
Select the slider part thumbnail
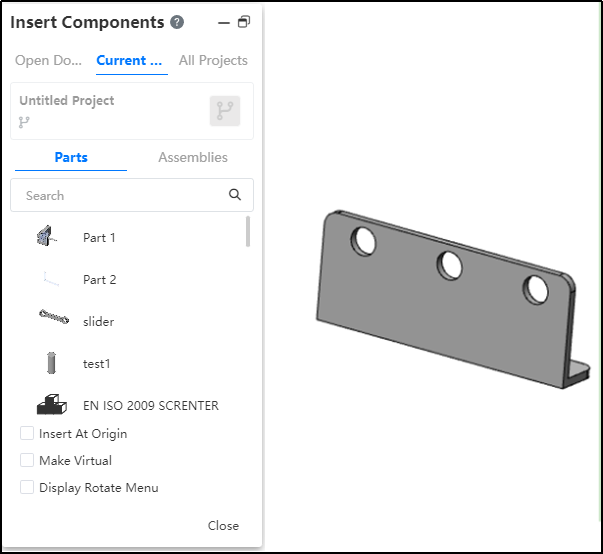tap(54, 317)
